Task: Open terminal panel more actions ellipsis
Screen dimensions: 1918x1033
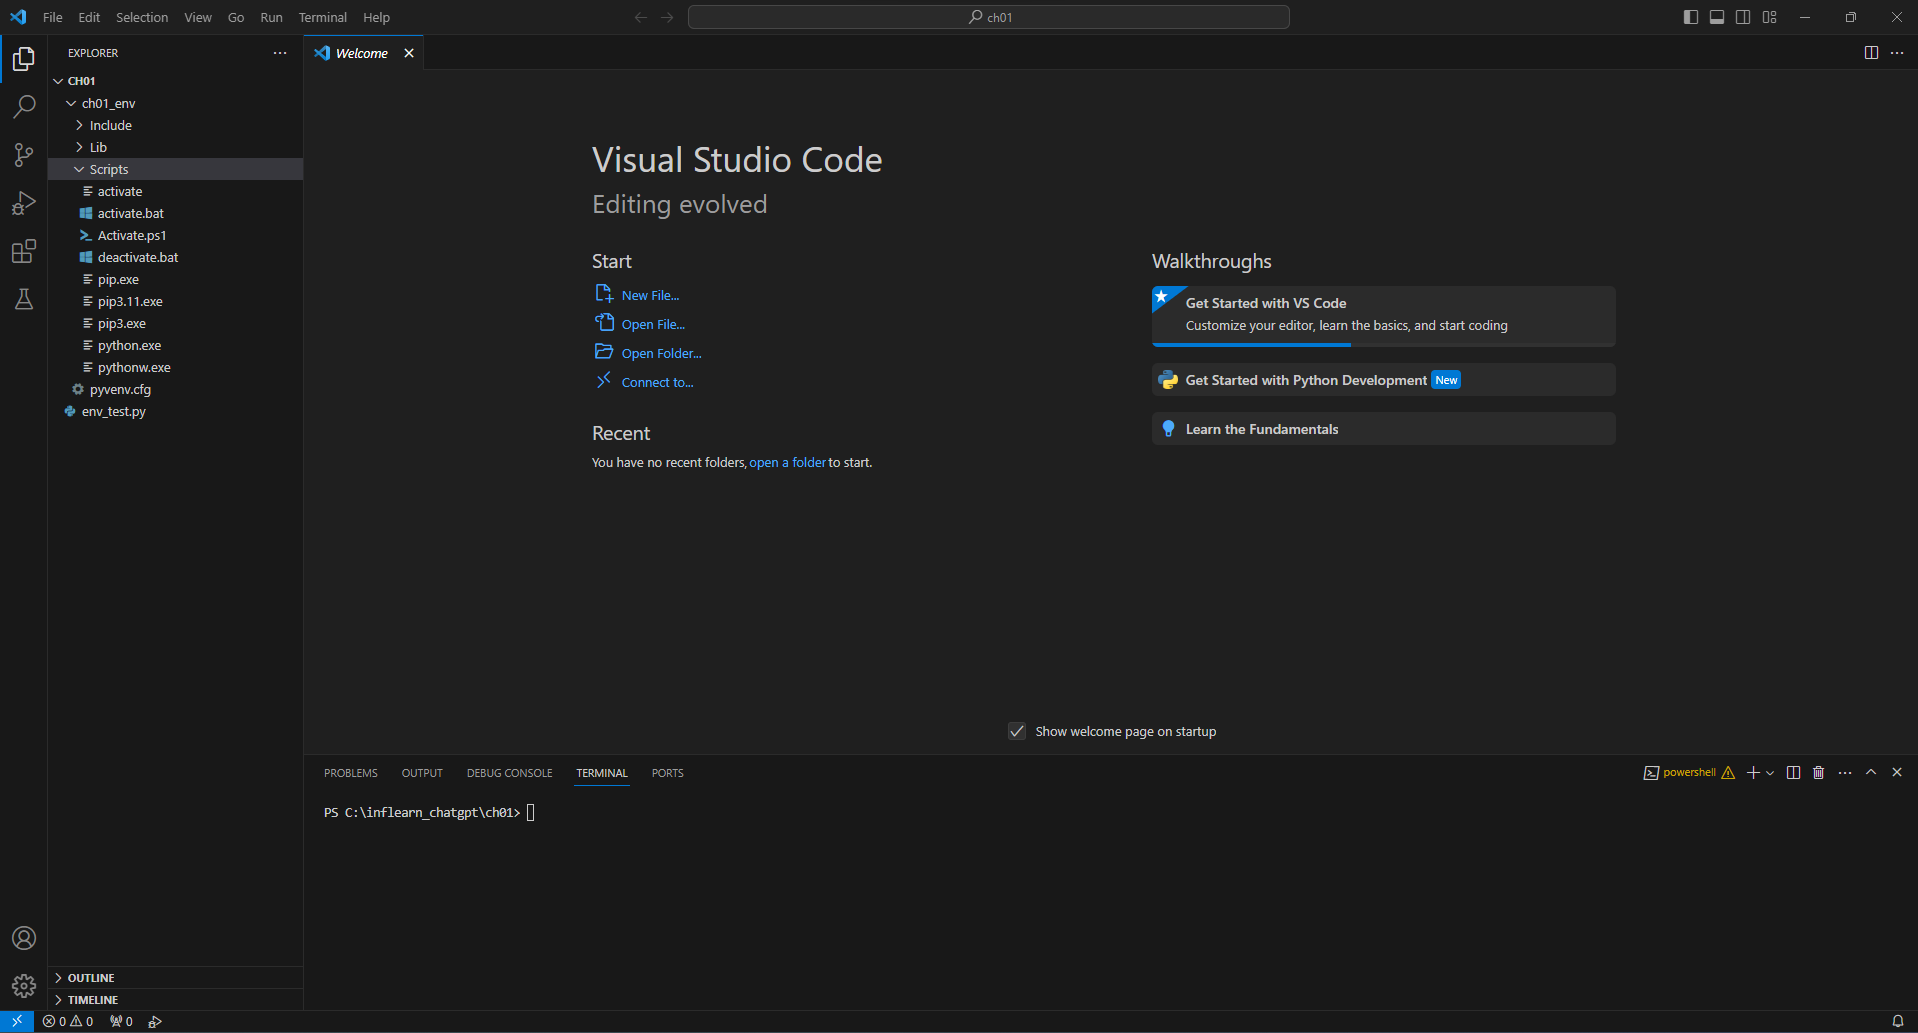Action: click(1845, 773)
